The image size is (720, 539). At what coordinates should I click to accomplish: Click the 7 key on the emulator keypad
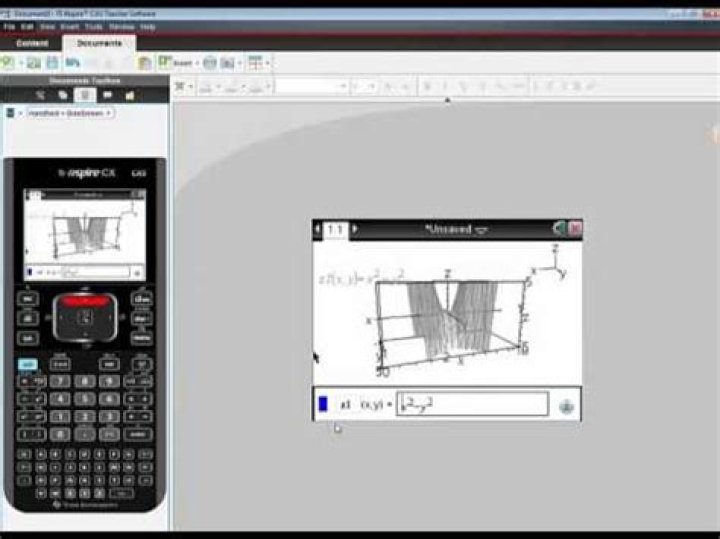coord(60,381)
